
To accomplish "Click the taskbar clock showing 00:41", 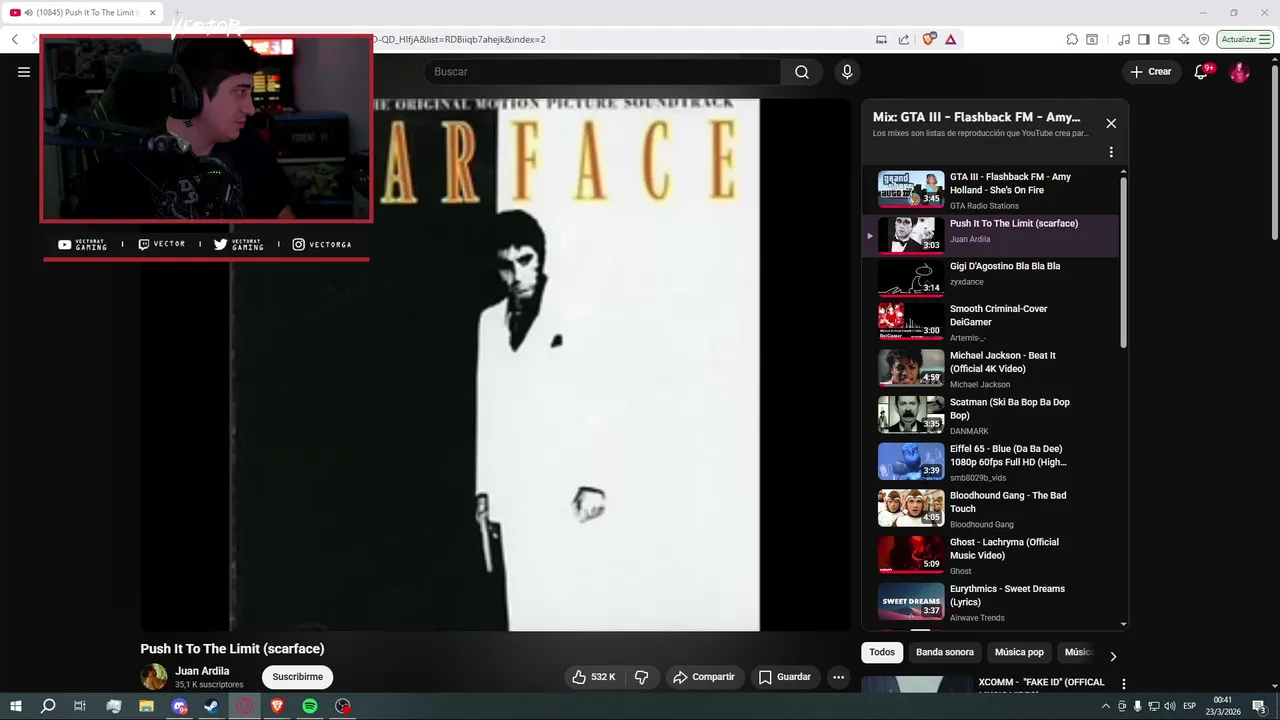I will pos(1222,706).
